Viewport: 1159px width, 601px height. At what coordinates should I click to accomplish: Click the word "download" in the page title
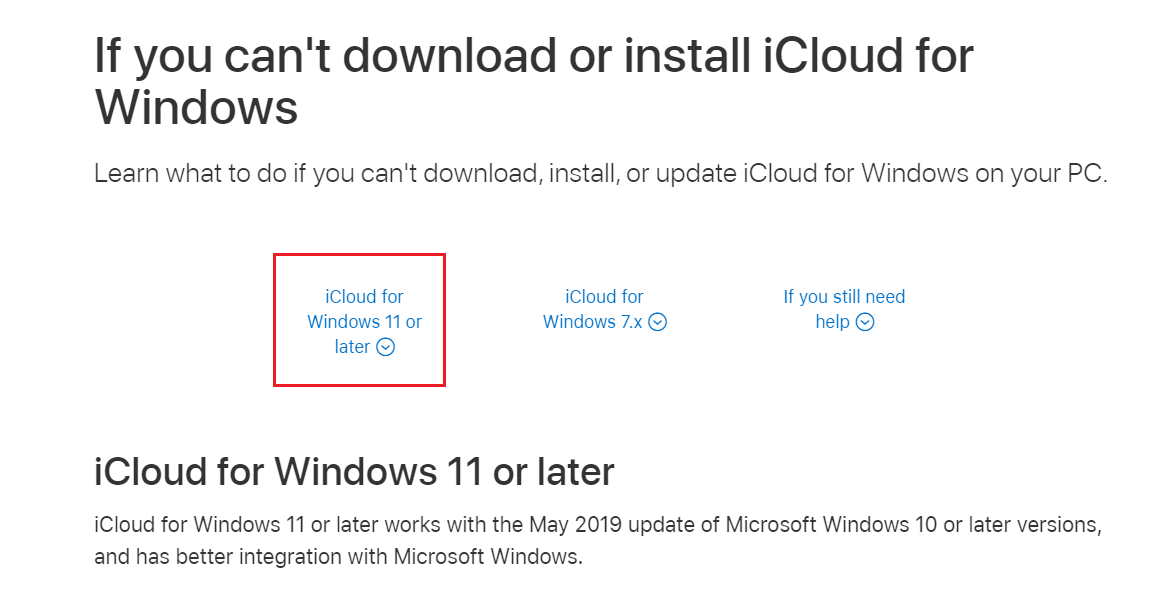point(449,55)
